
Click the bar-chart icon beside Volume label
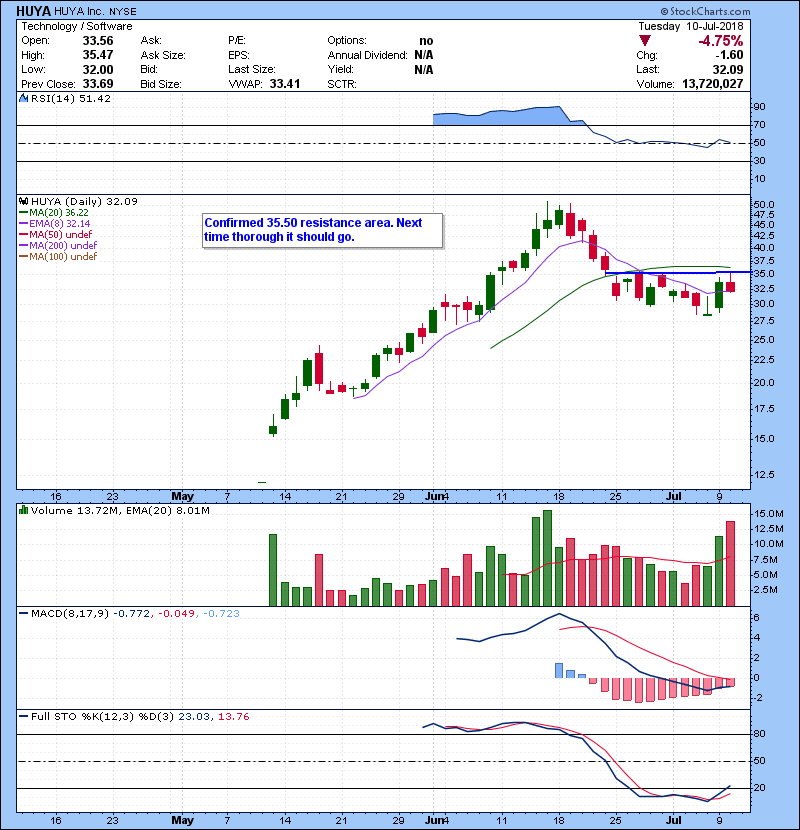tap(23, 510)
